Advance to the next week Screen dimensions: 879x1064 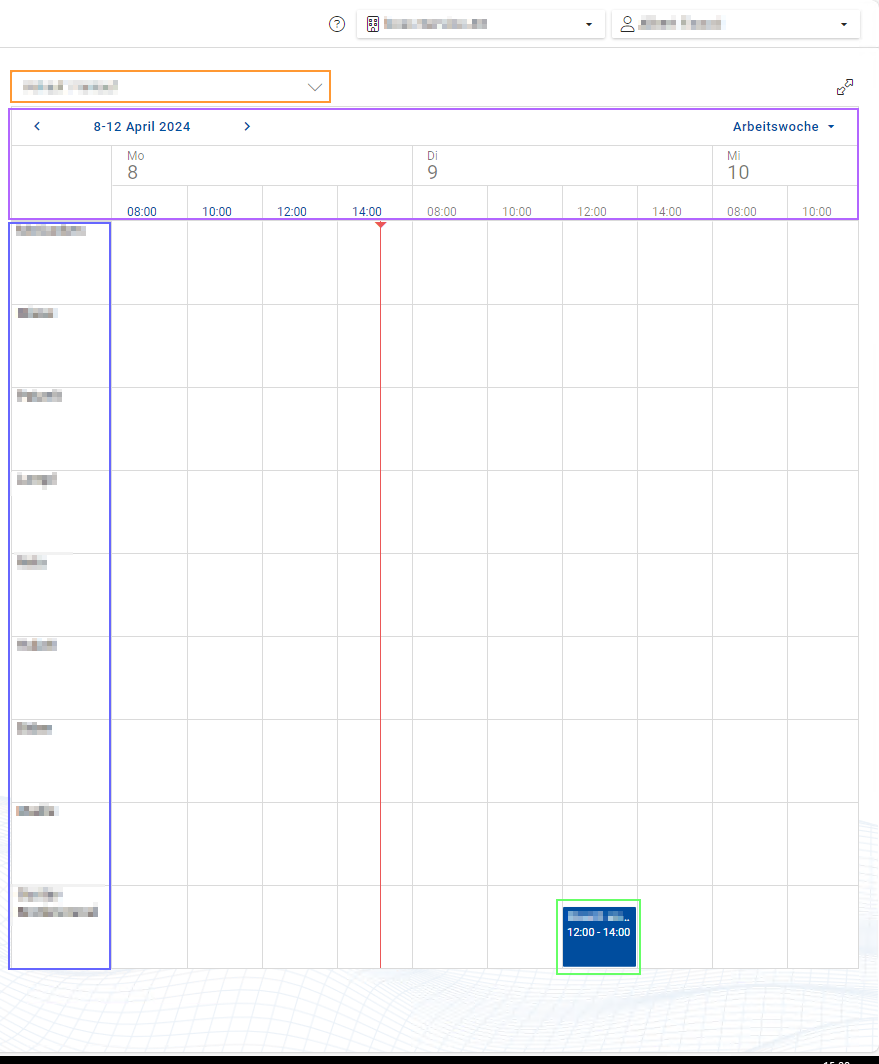(x=247, y=127)
